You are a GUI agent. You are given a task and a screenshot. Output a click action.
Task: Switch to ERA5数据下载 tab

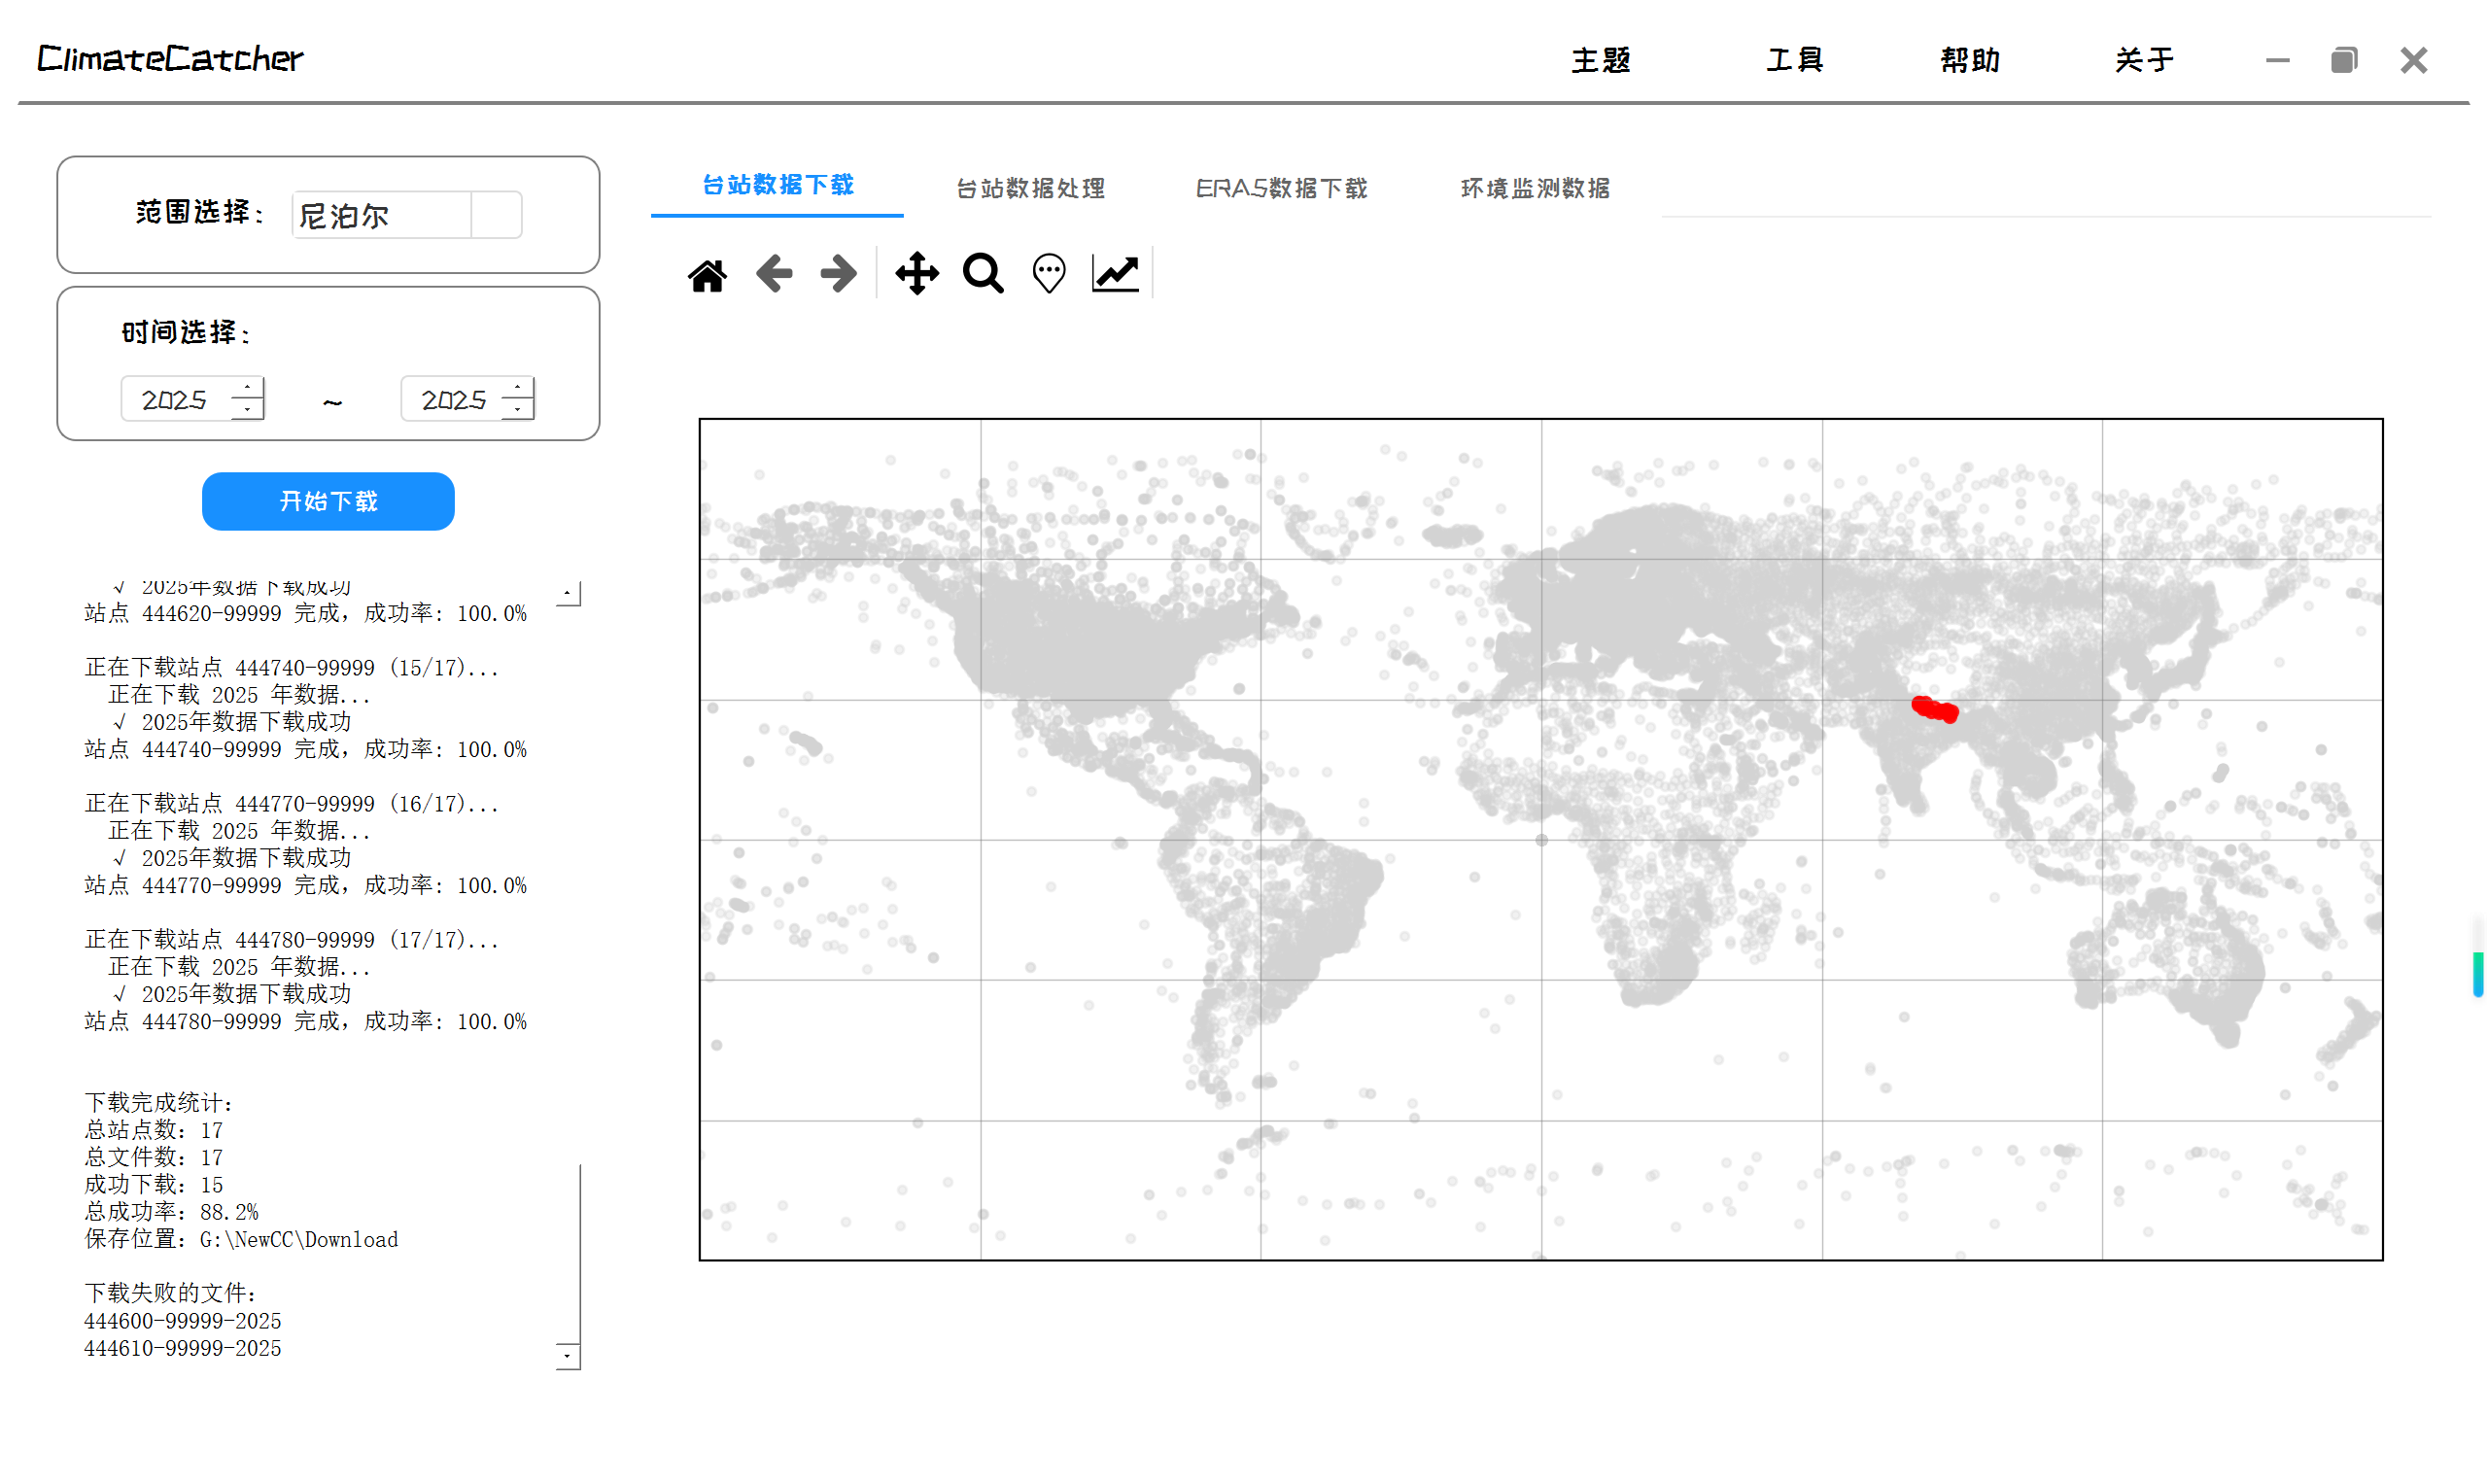click(1281, 189)
